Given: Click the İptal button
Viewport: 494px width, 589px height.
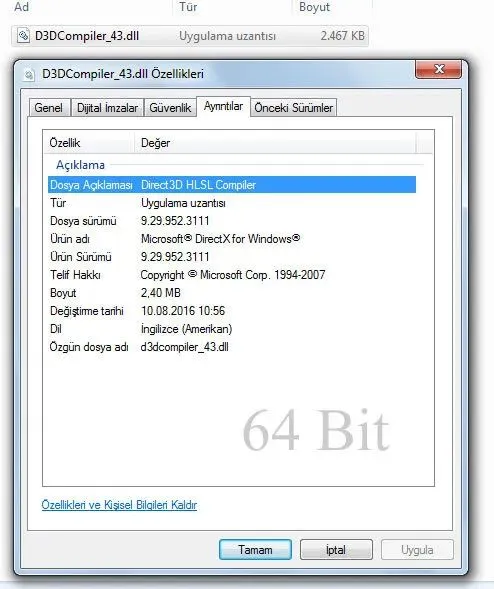Looking at the screenshot, I should pos(336,550).
